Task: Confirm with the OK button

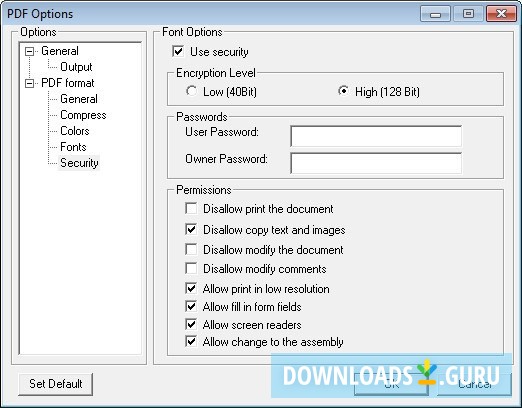Action: pos(391,384)
